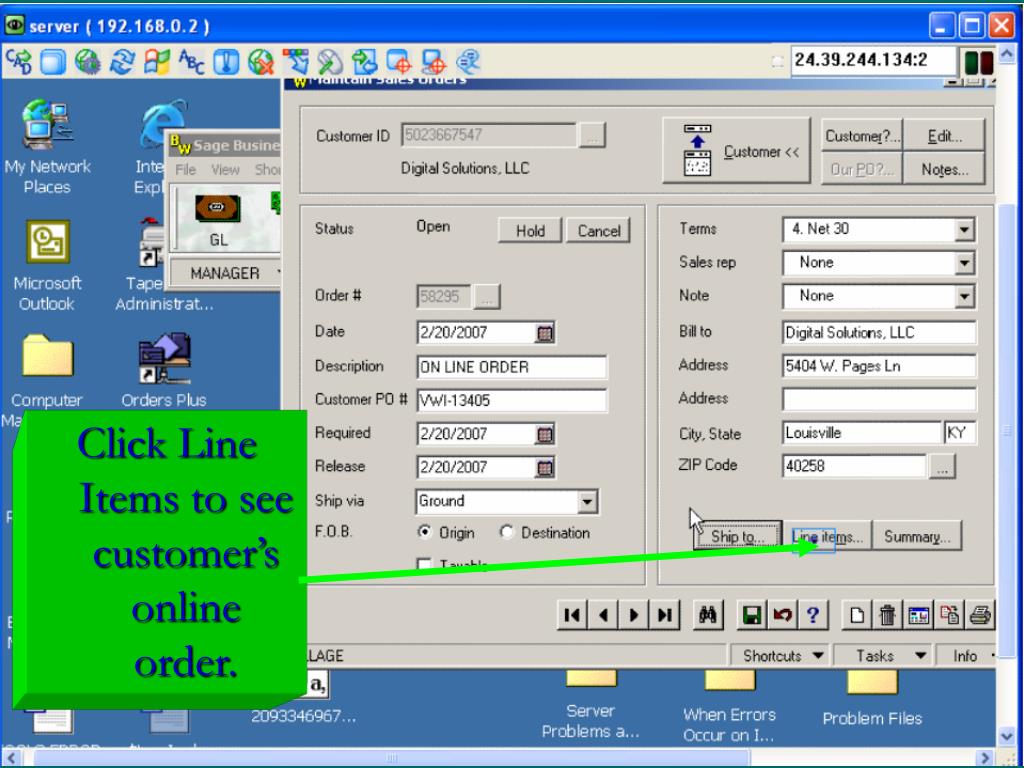Toggle remote input mouse icon
The image size is (1024, 768).
tap(330, 62)
